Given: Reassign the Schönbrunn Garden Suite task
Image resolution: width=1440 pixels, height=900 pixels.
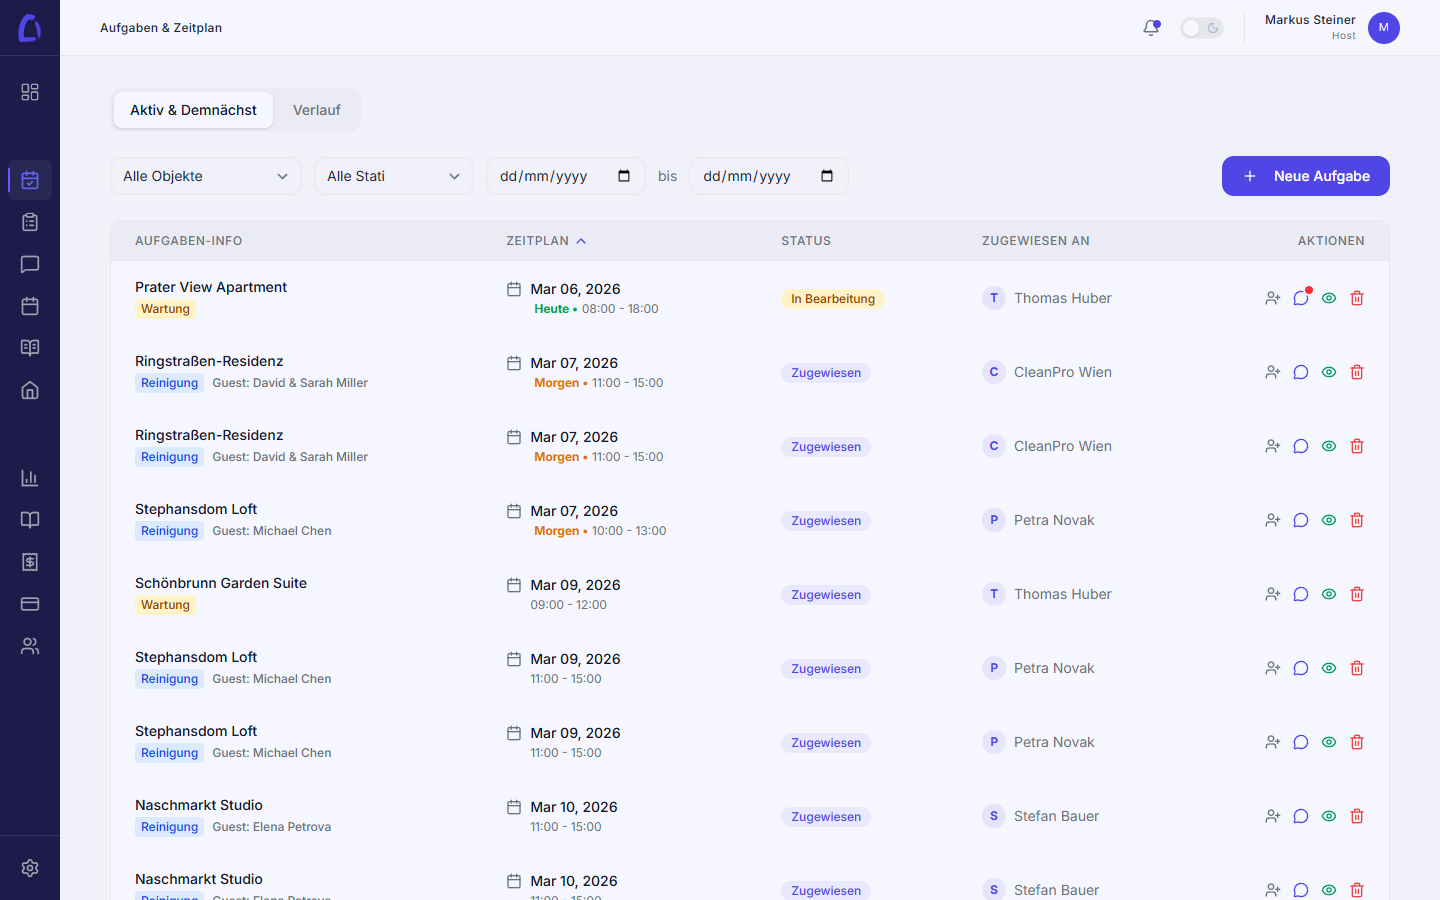Looking at the screenshot, I should (1272, 594).
